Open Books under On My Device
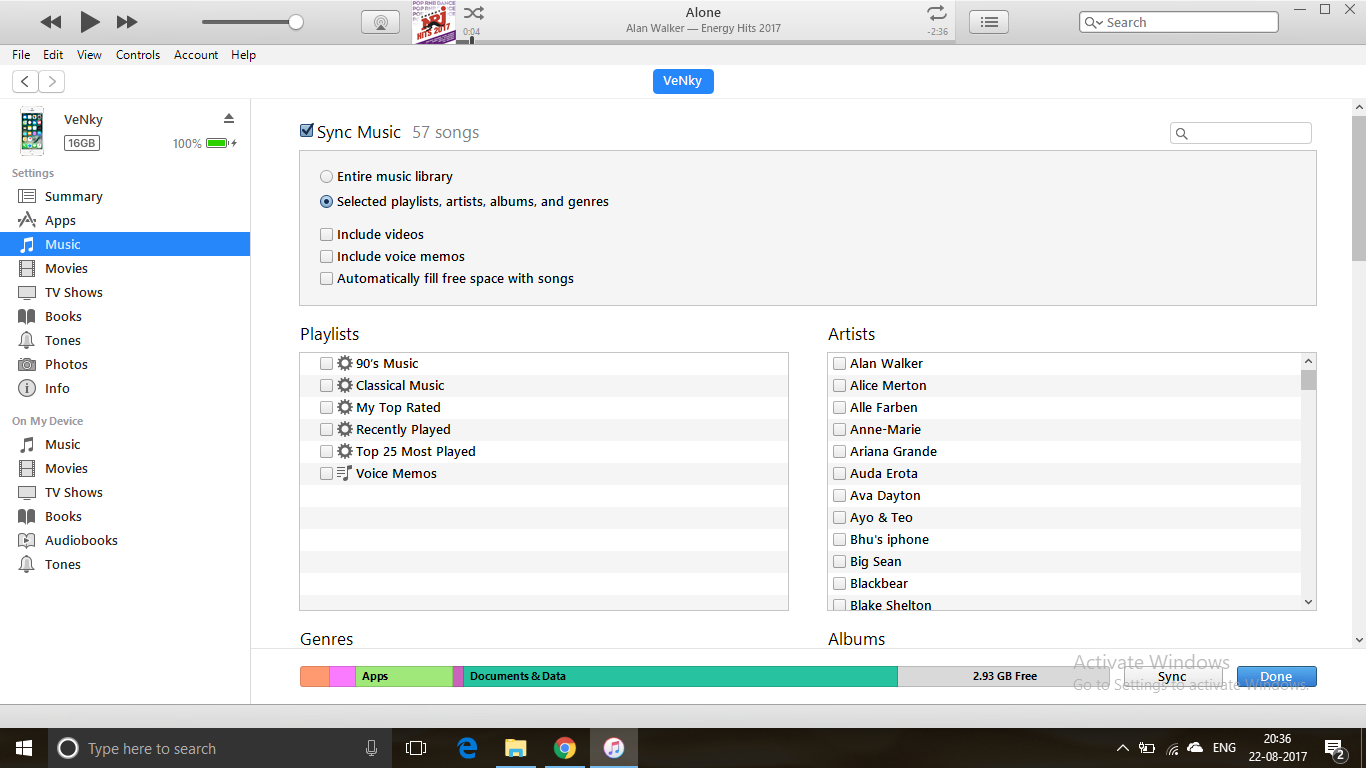This screenshot has height=768, width=1366. (x=125, y=517)
